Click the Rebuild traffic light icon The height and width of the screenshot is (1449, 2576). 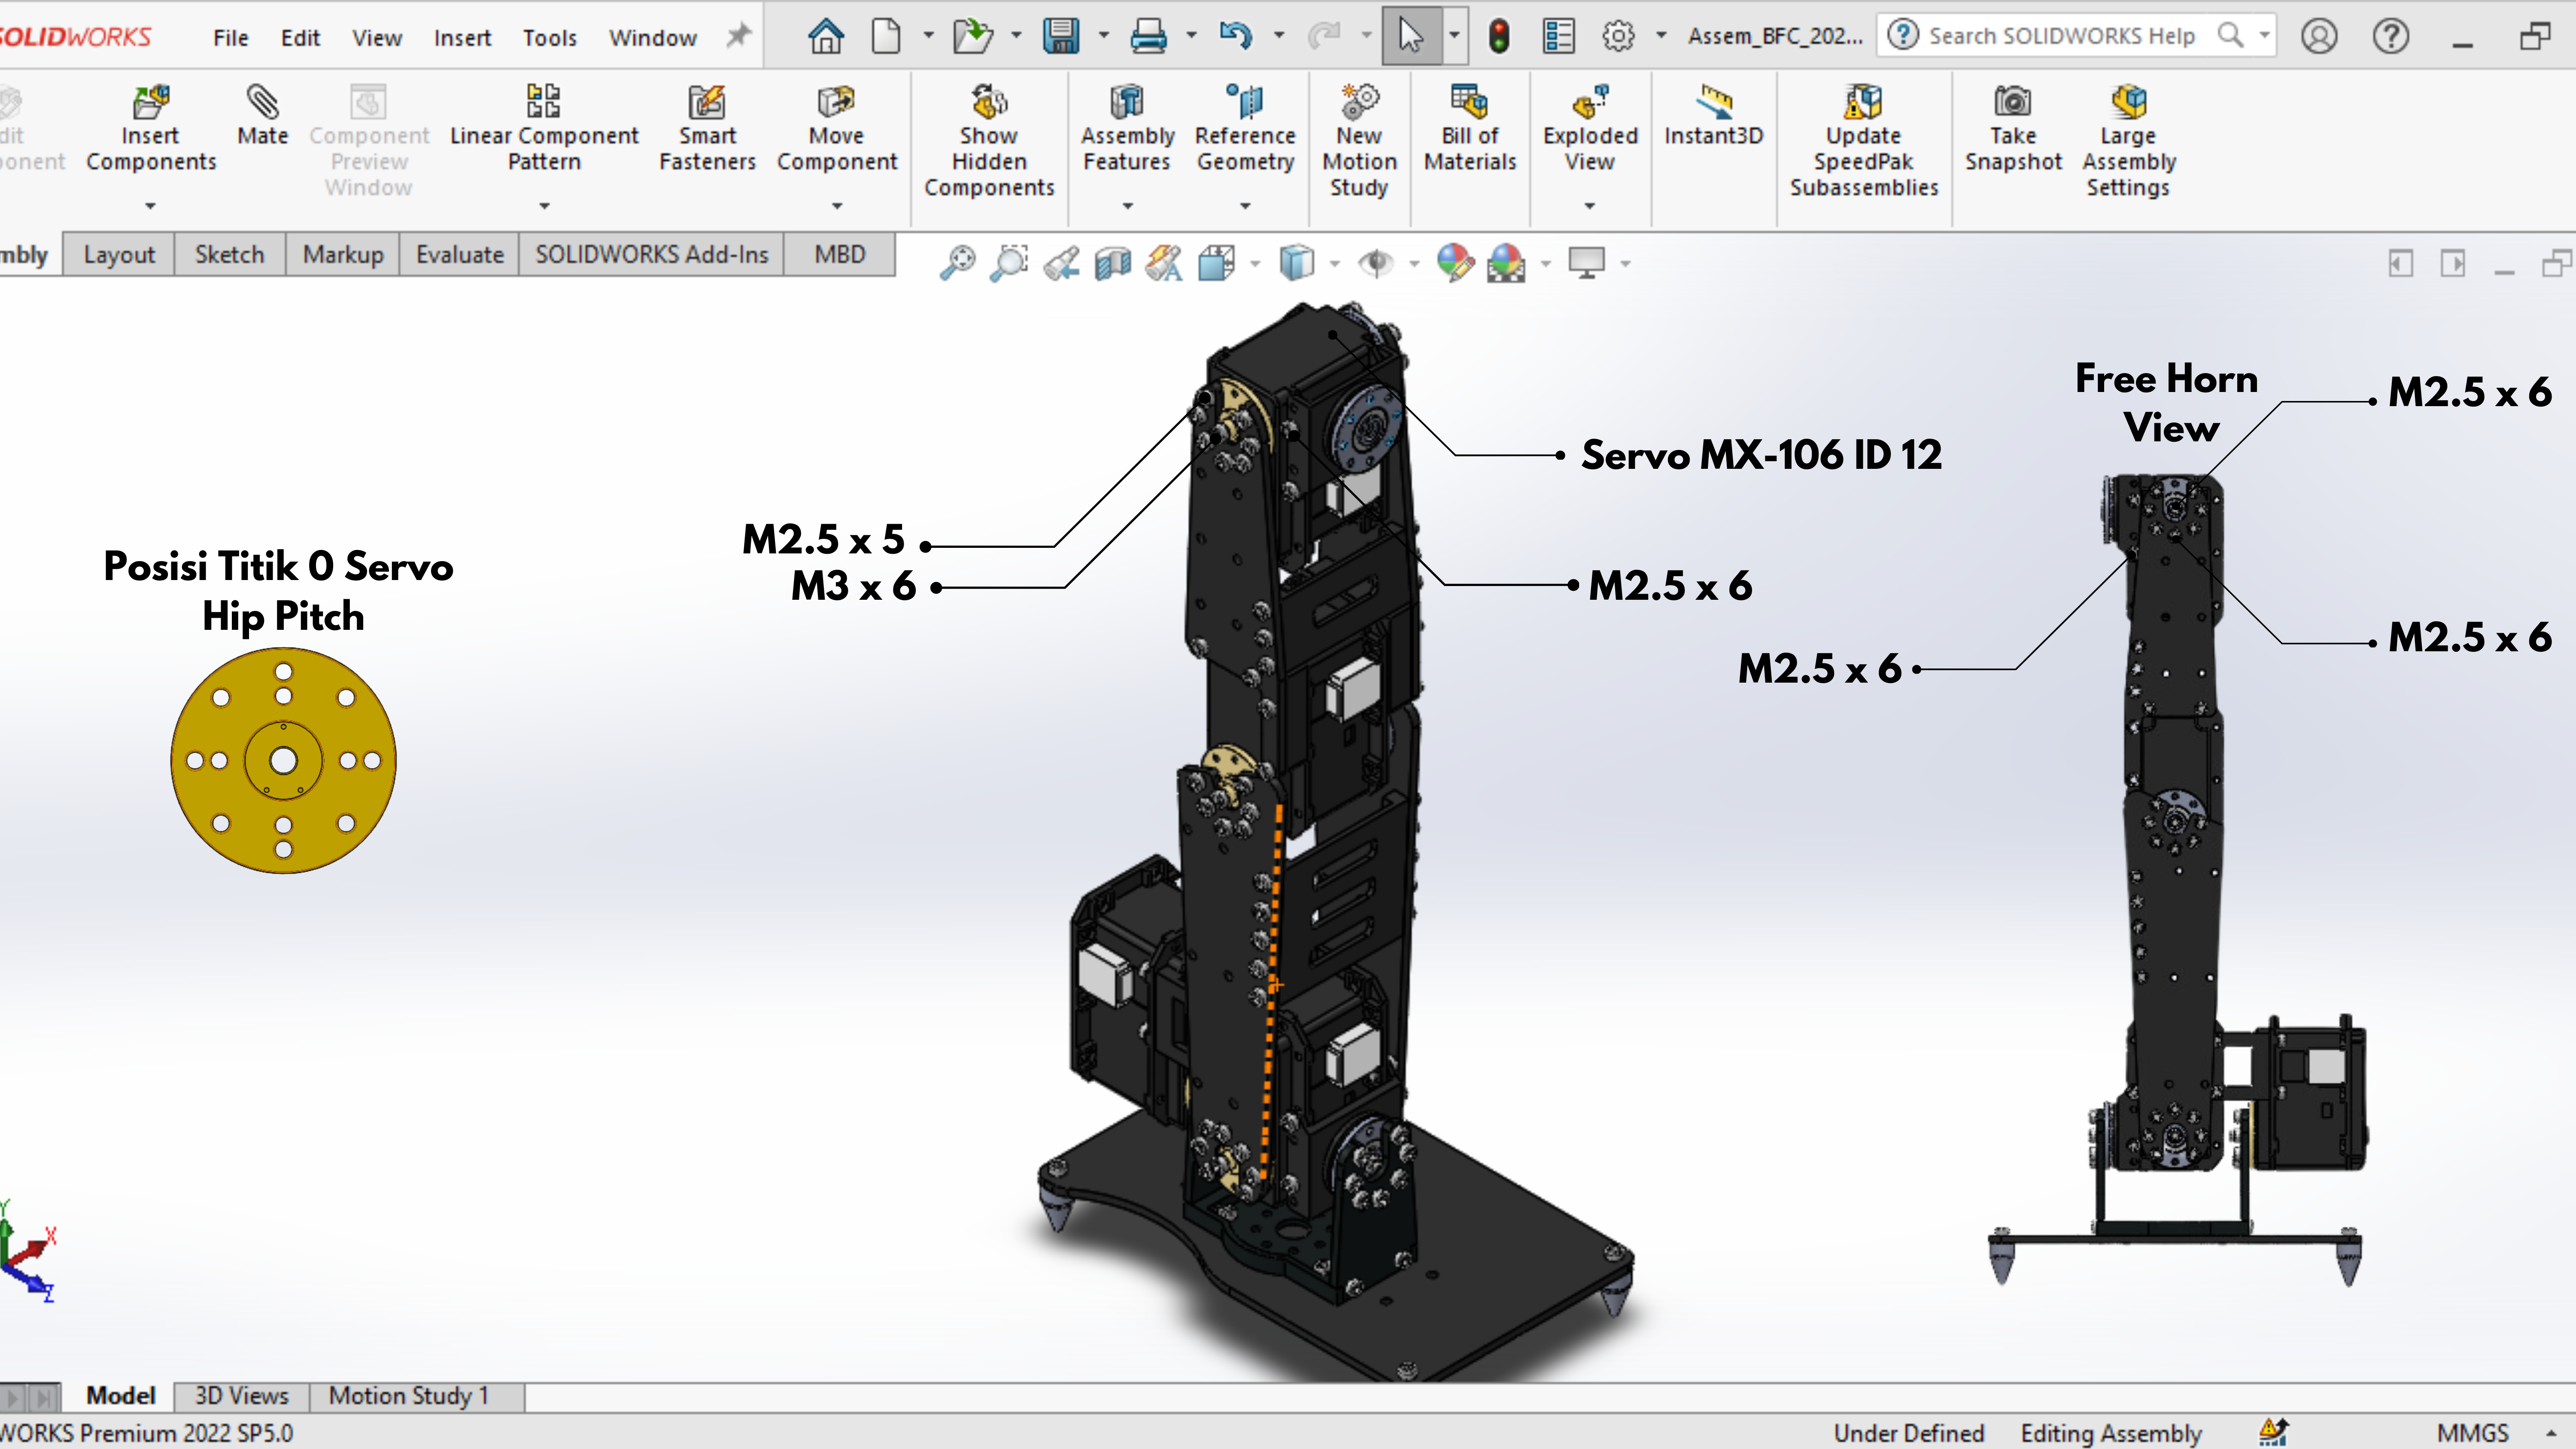coord(1498,37)
